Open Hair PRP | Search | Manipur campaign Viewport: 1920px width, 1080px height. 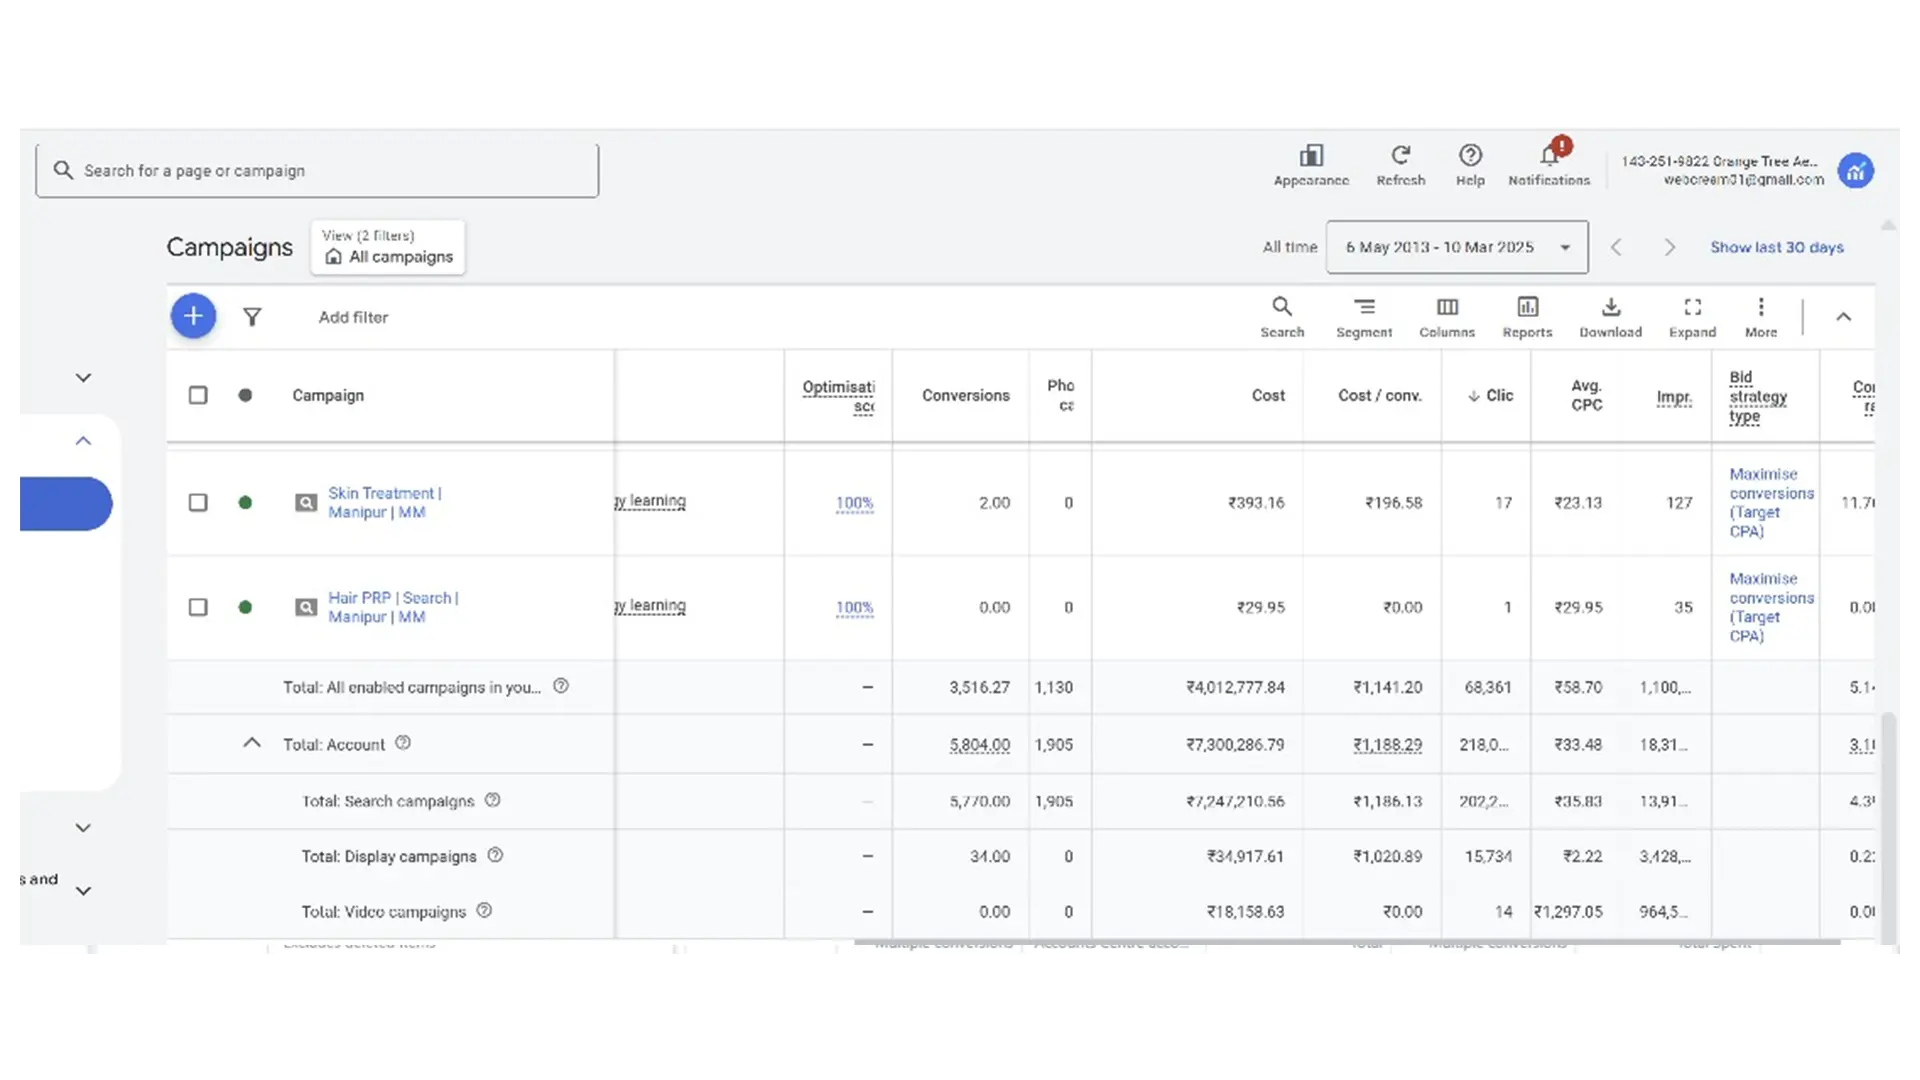393,607
